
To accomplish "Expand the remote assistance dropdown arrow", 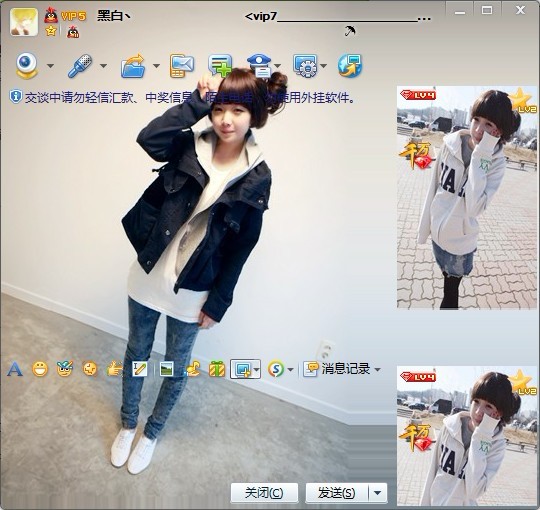I will coord(323,65).
